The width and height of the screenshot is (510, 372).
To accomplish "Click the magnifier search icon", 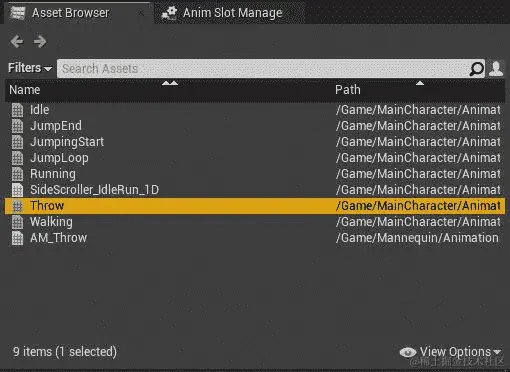I will [477, 69].
